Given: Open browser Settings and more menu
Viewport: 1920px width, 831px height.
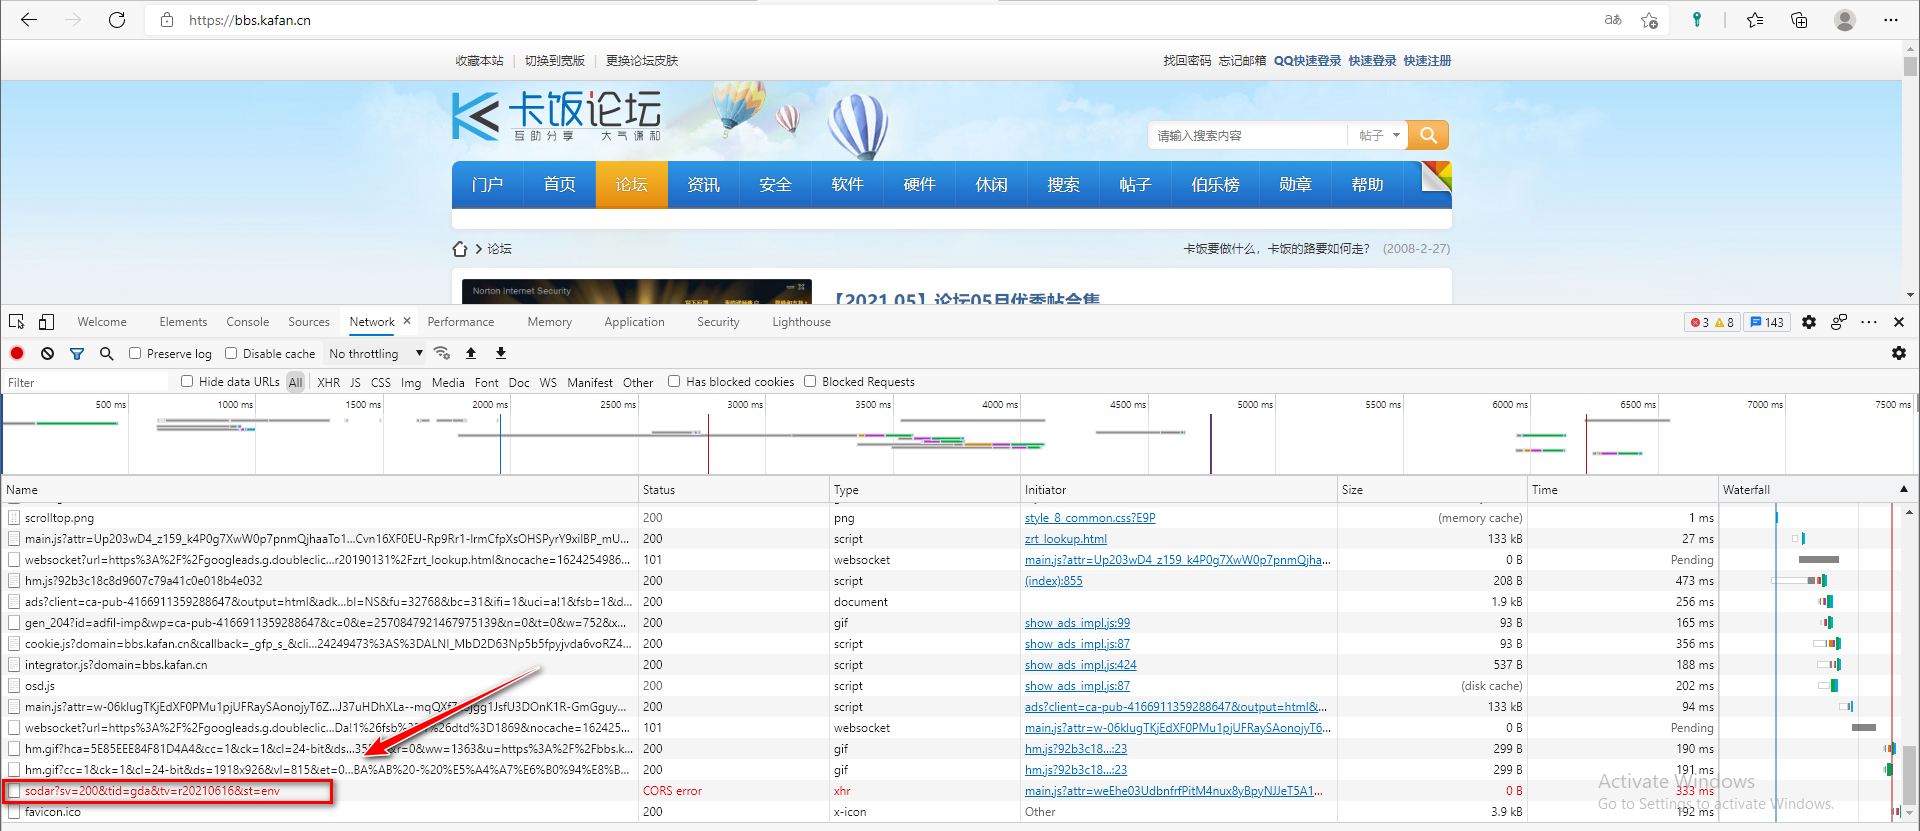Looking at the screenshot, I should pyautogui.click(x=1890, y=20).
